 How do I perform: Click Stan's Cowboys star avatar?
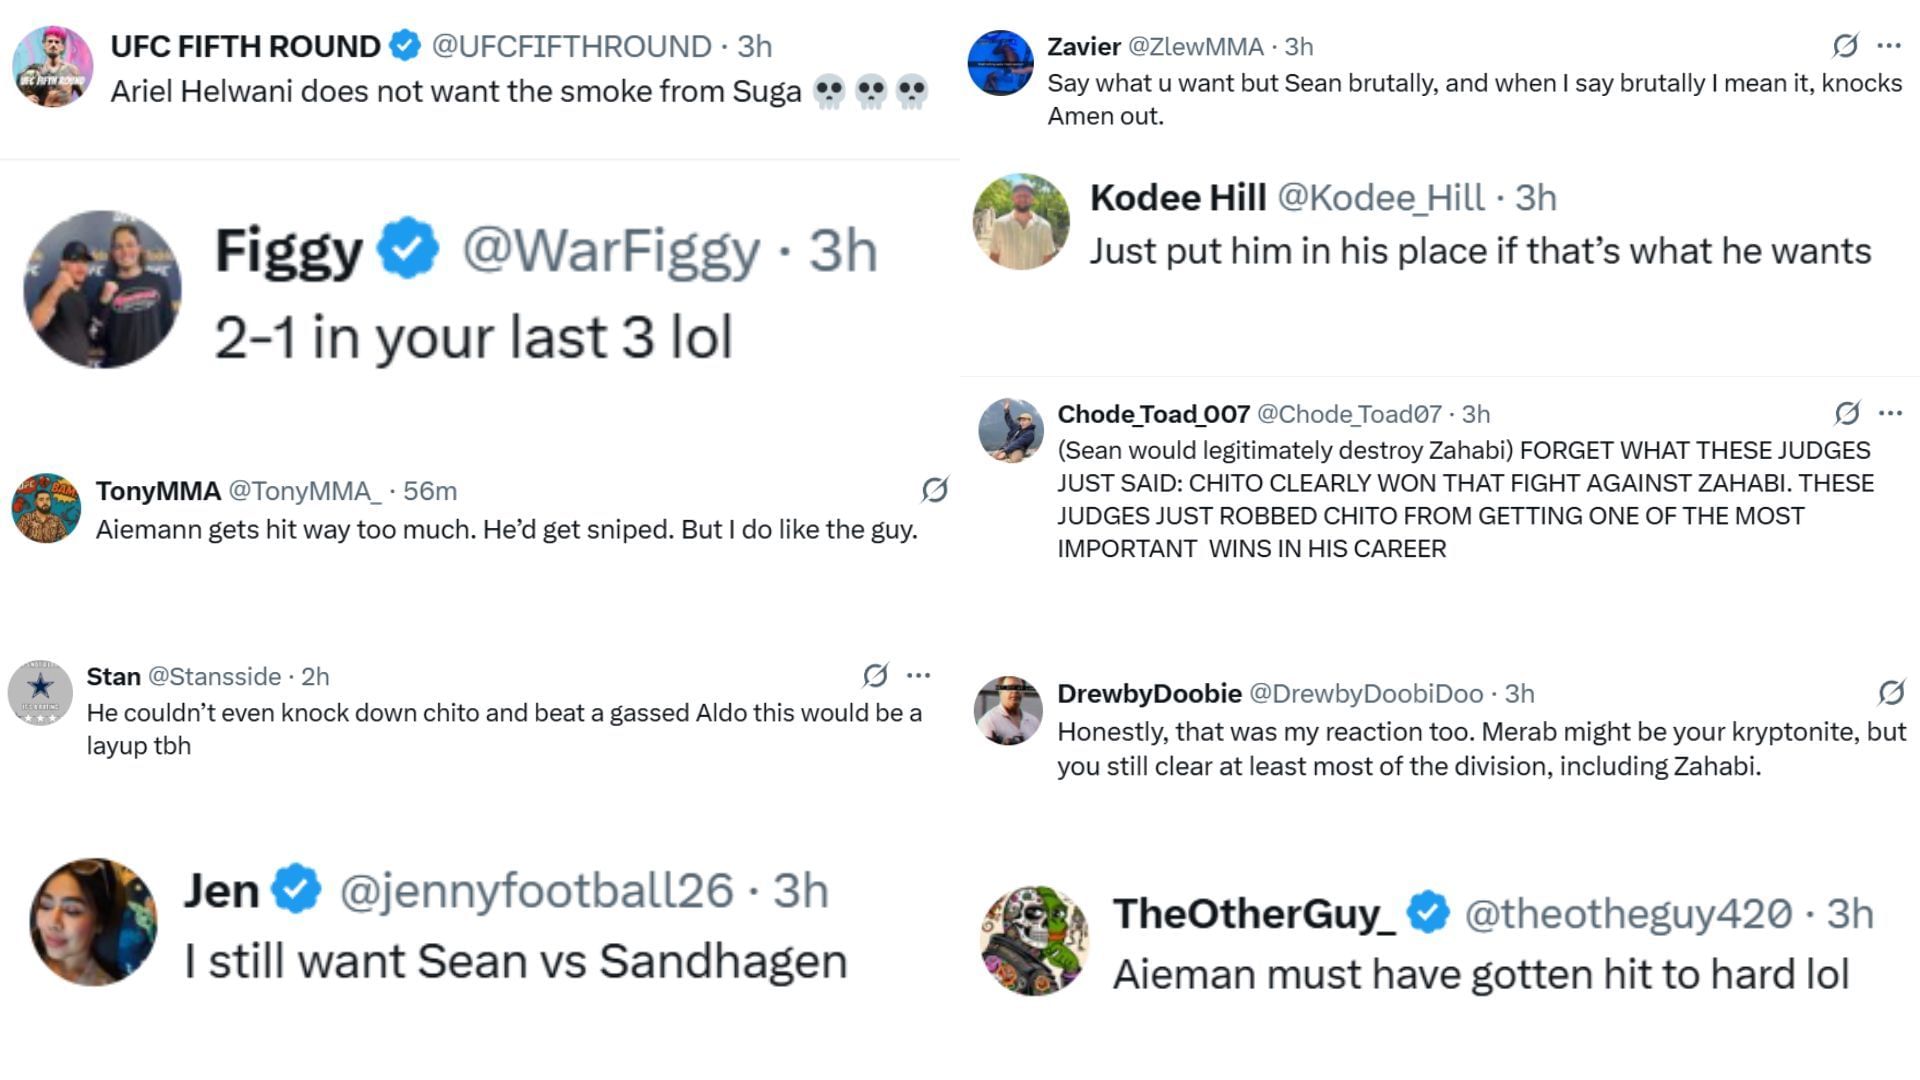pos(40,692)
